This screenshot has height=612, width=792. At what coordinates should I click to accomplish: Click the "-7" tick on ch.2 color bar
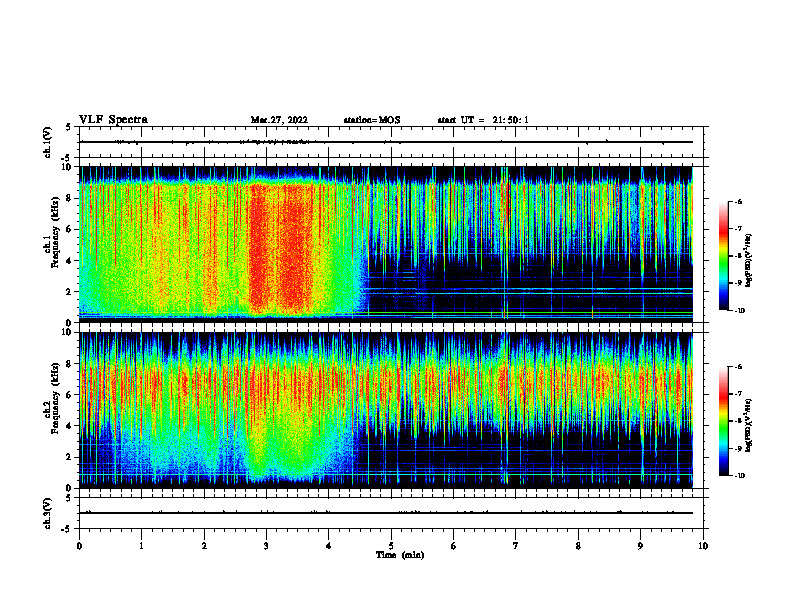pos(738,394)
